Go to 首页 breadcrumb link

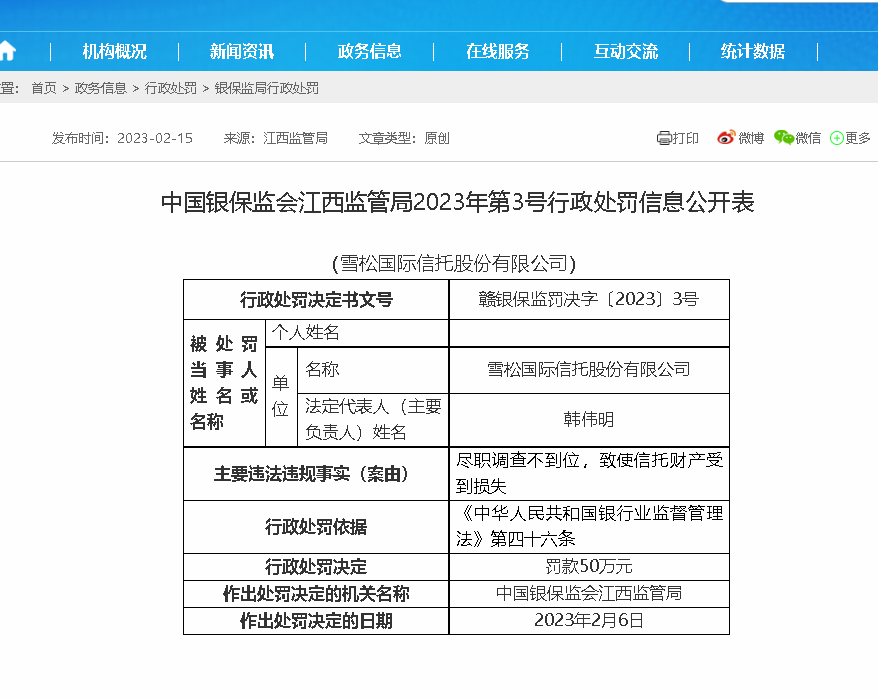click(x=44, y=88)
